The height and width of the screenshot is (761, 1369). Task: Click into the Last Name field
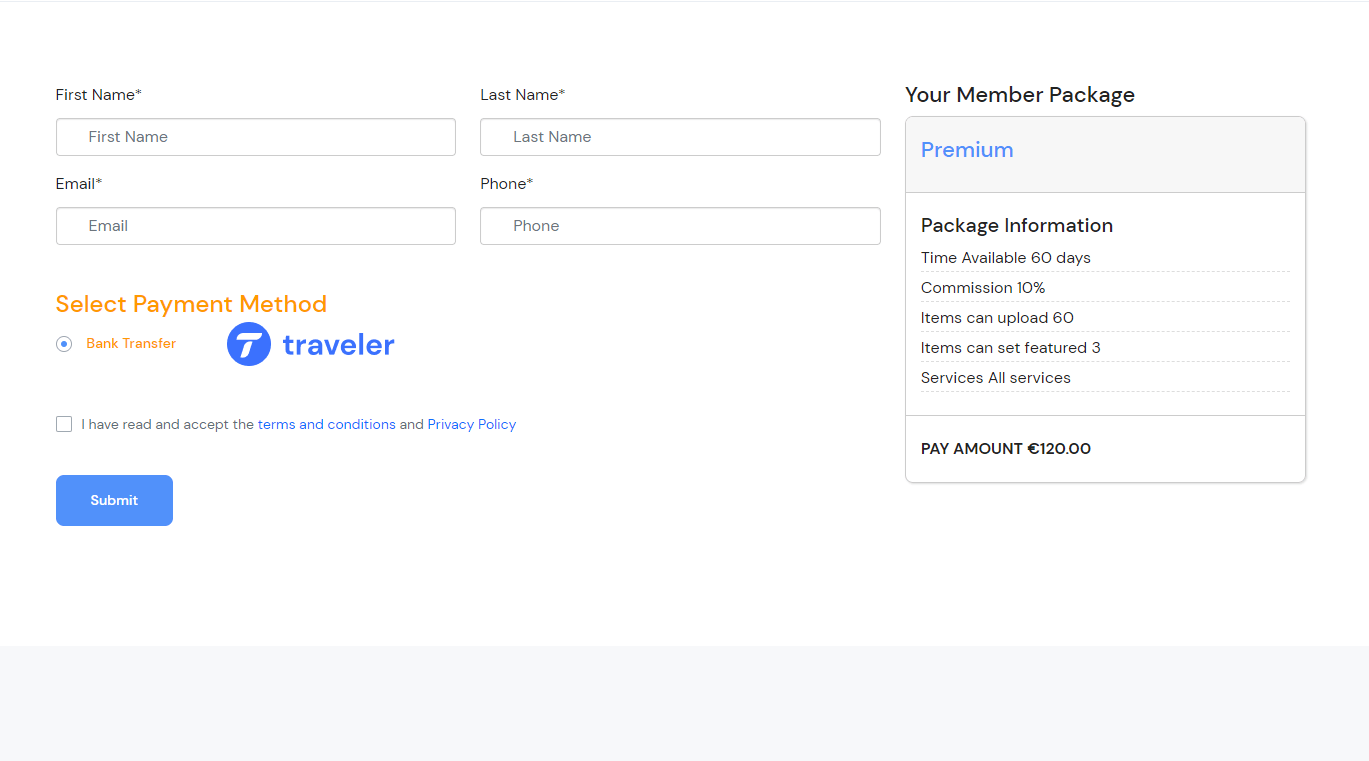coord(680,137)
